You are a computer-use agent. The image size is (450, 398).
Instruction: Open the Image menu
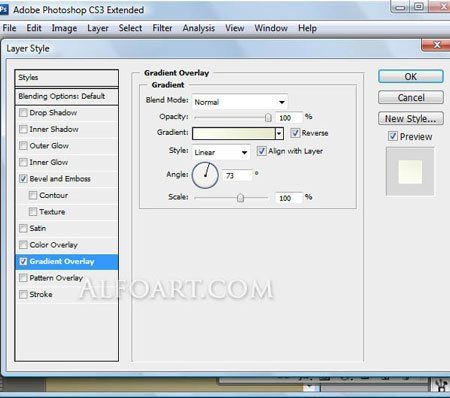tap(64, 28)
